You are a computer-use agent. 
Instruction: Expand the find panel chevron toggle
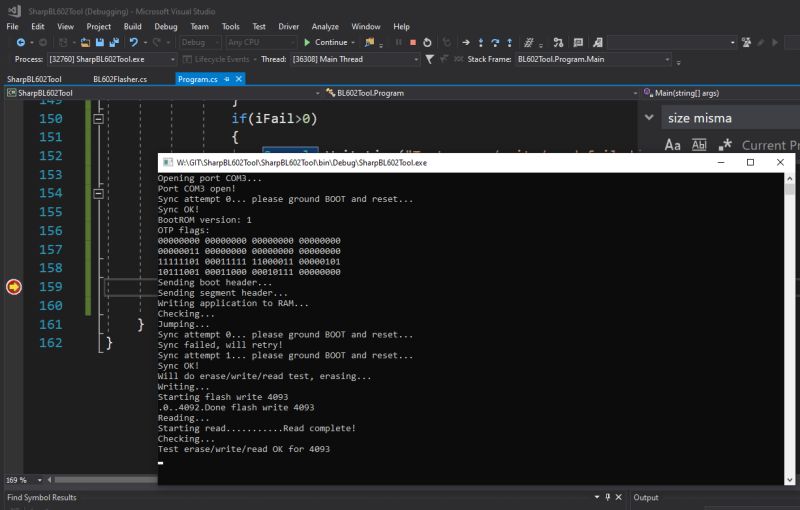point(649,117)
